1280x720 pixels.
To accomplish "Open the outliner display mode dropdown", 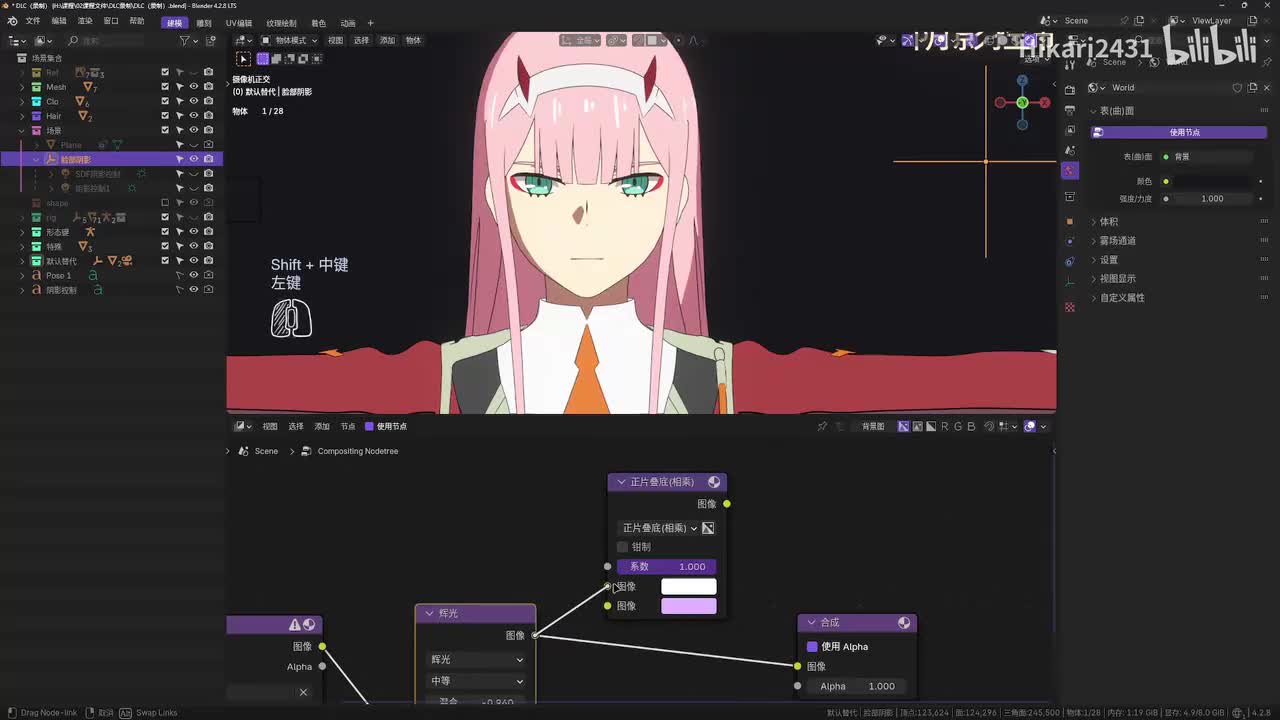I will tap(43, 41).
